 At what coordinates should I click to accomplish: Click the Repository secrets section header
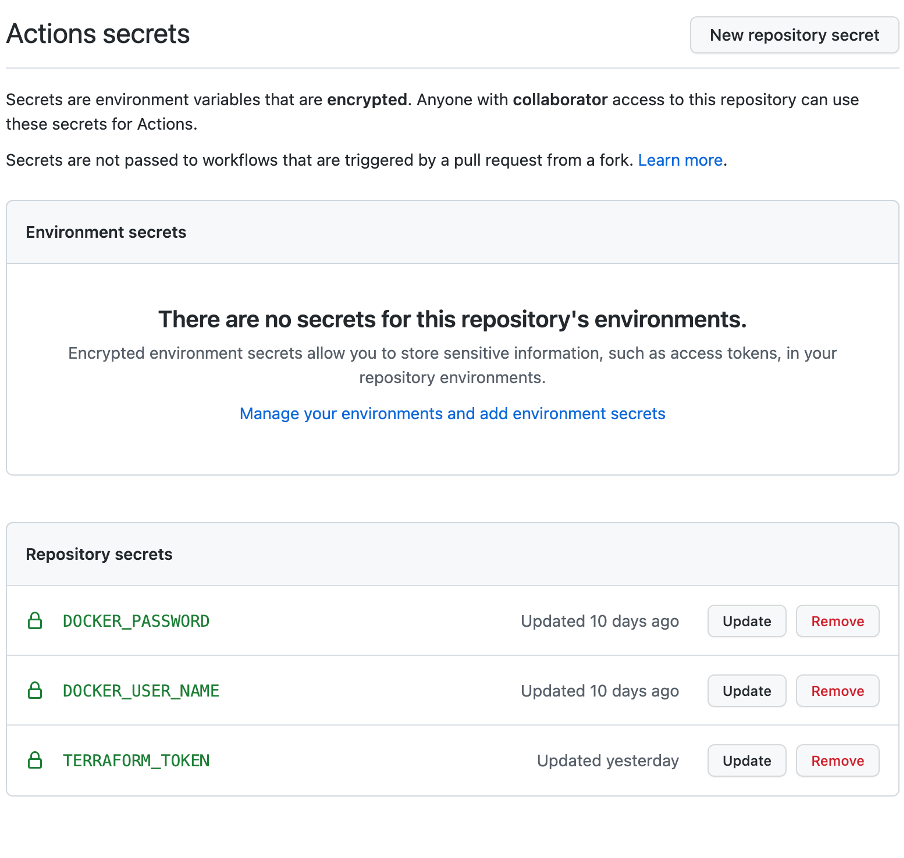pos(99,553)
